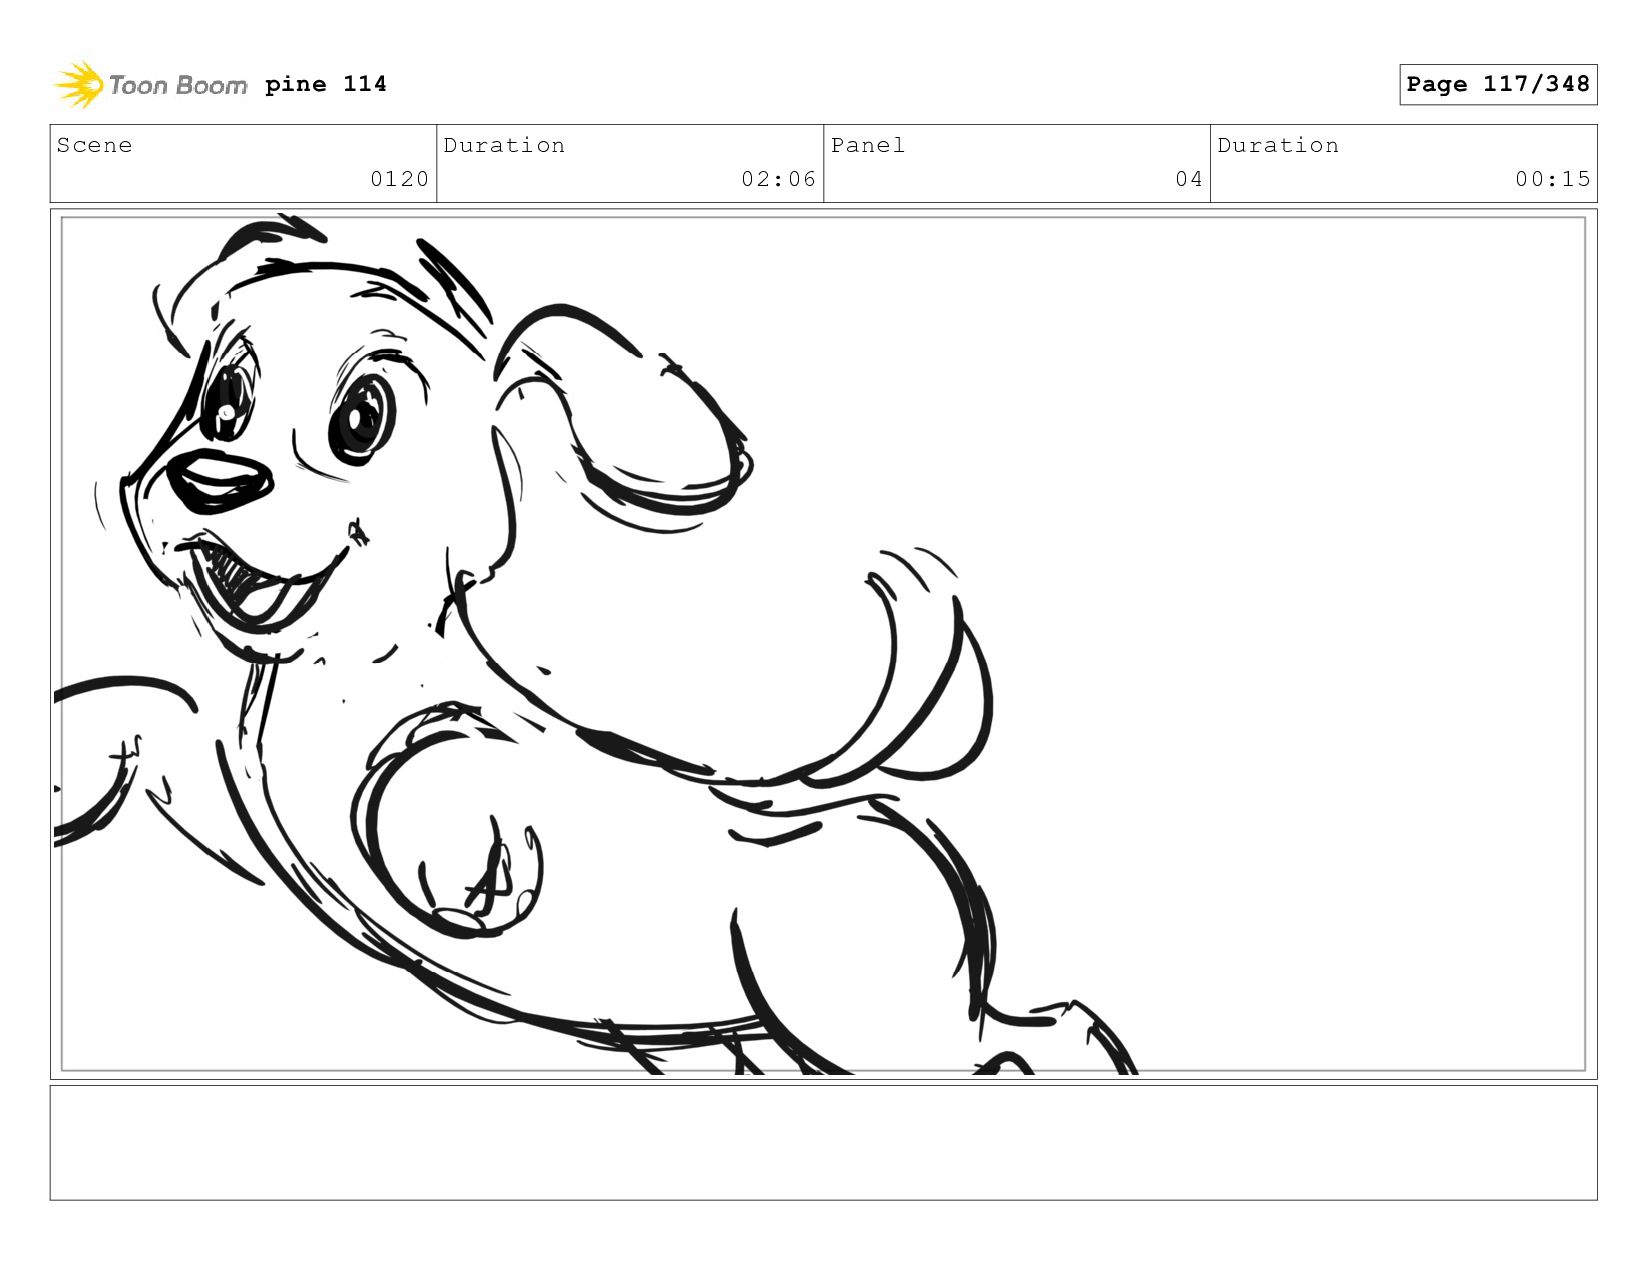Click the project name 'pine 114'
1650x1275 pixels.
(x=326, y=84)
